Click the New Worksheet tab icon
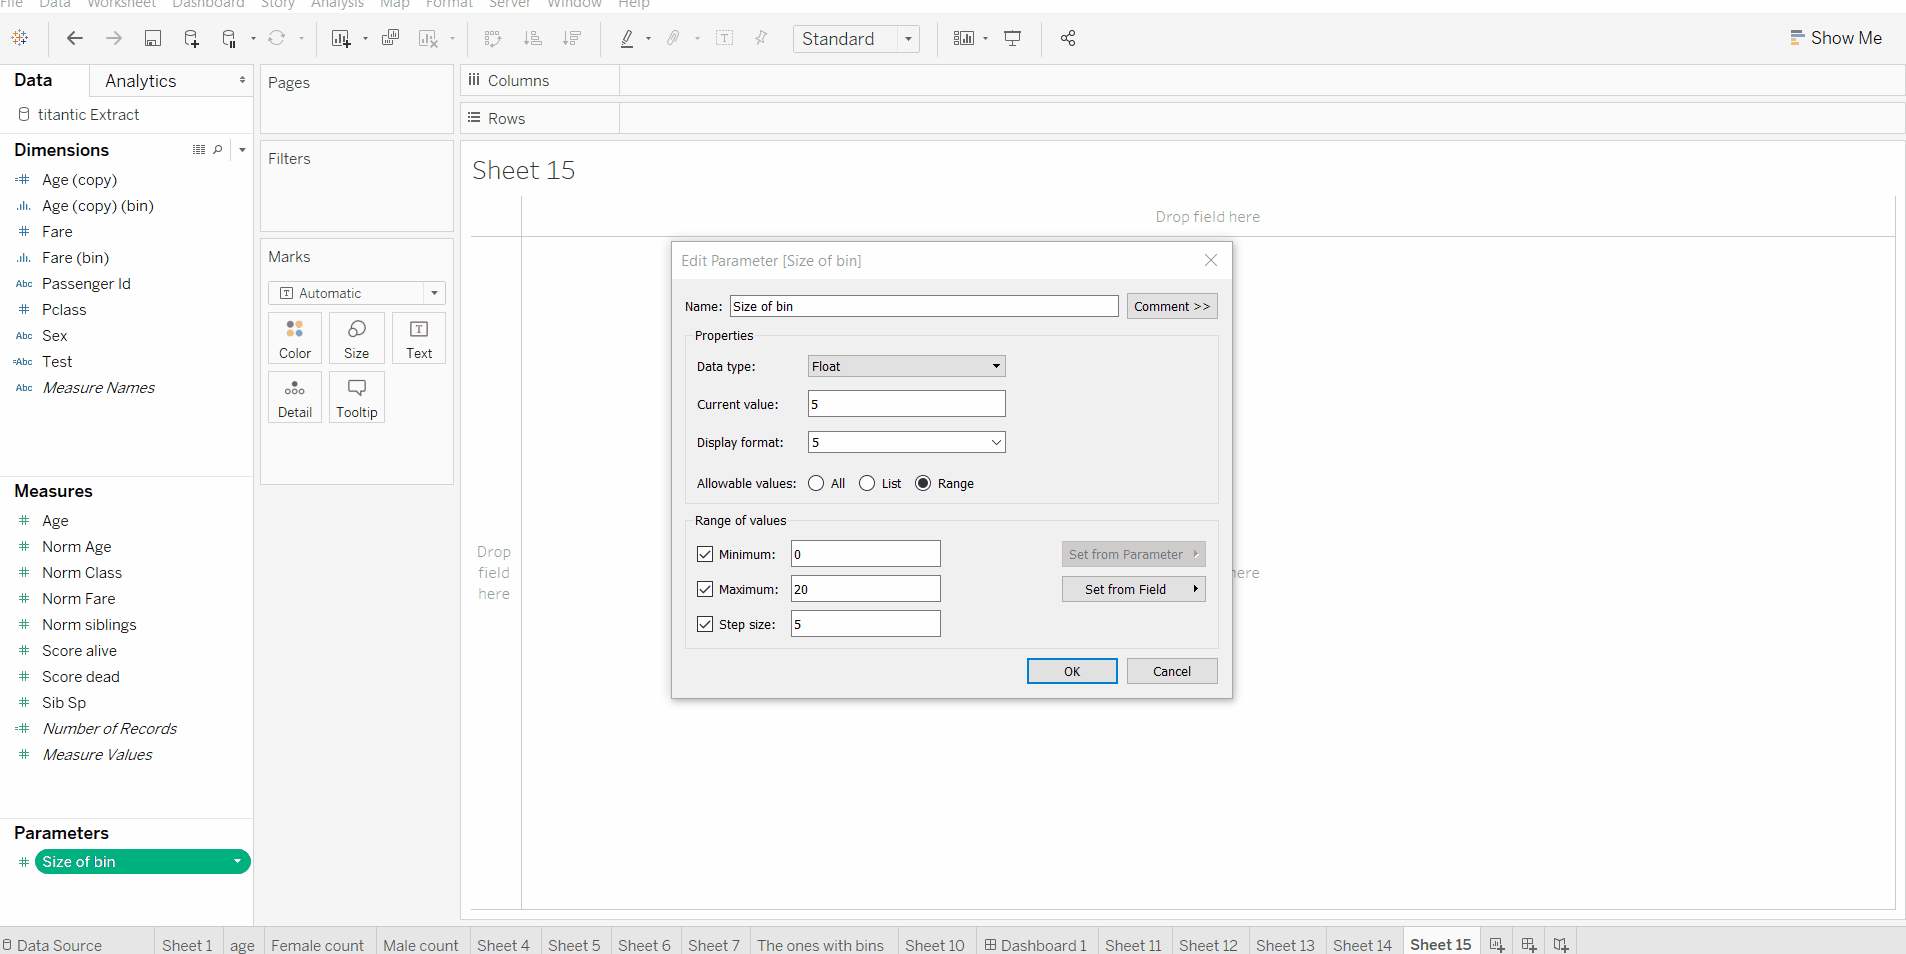 [1497, 944]
